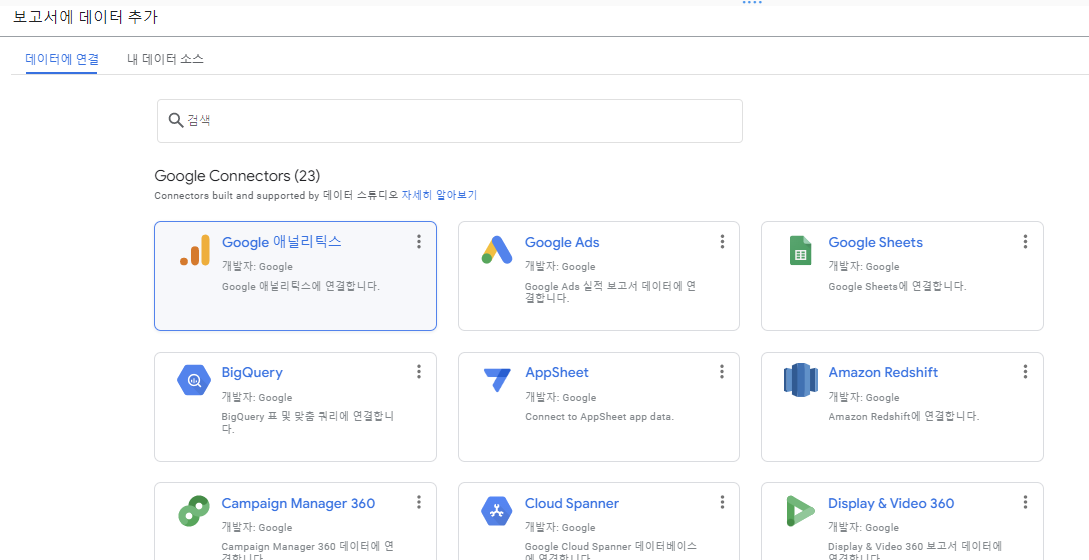Click 개발자: Google under BigQuery
This screenshot has width=1089, height=560.
257,397
